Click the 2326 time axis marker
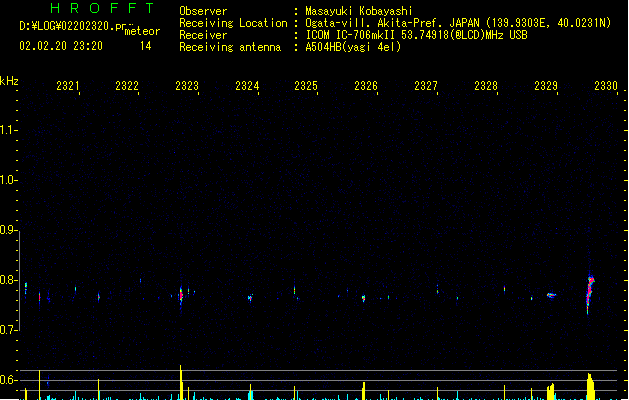Screen dimensions: 629x400 click(x=366, y=86)
